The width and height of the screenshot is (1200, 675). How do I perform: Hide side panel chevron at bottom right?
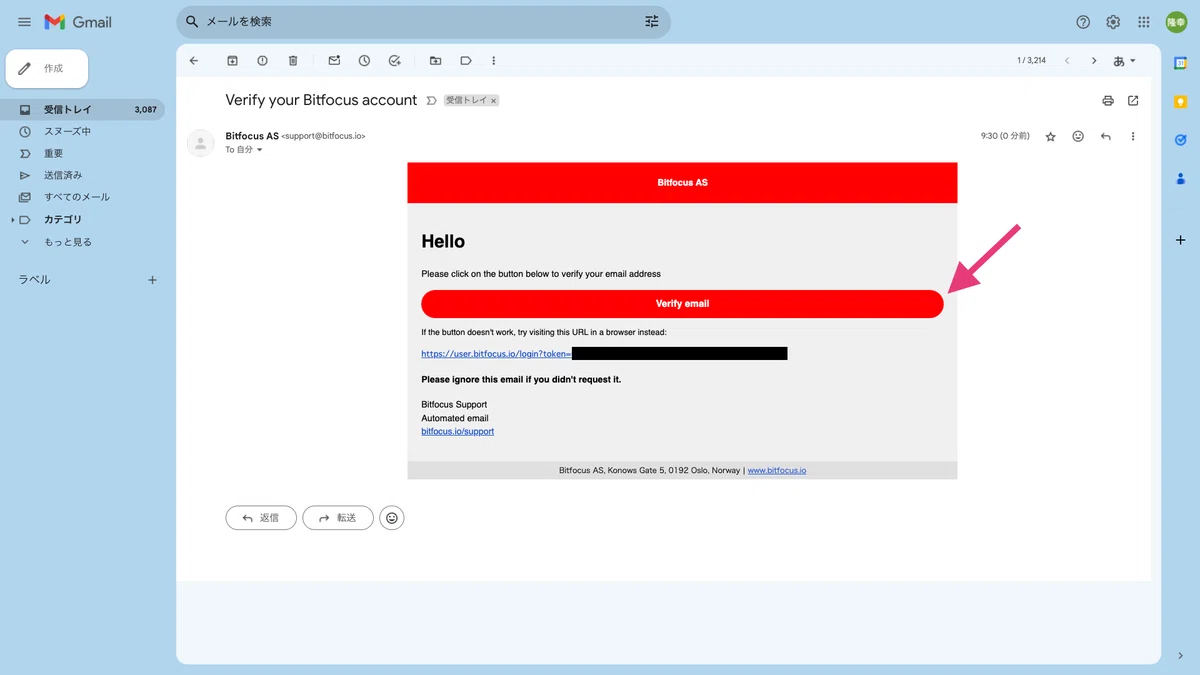(1180, 655)
